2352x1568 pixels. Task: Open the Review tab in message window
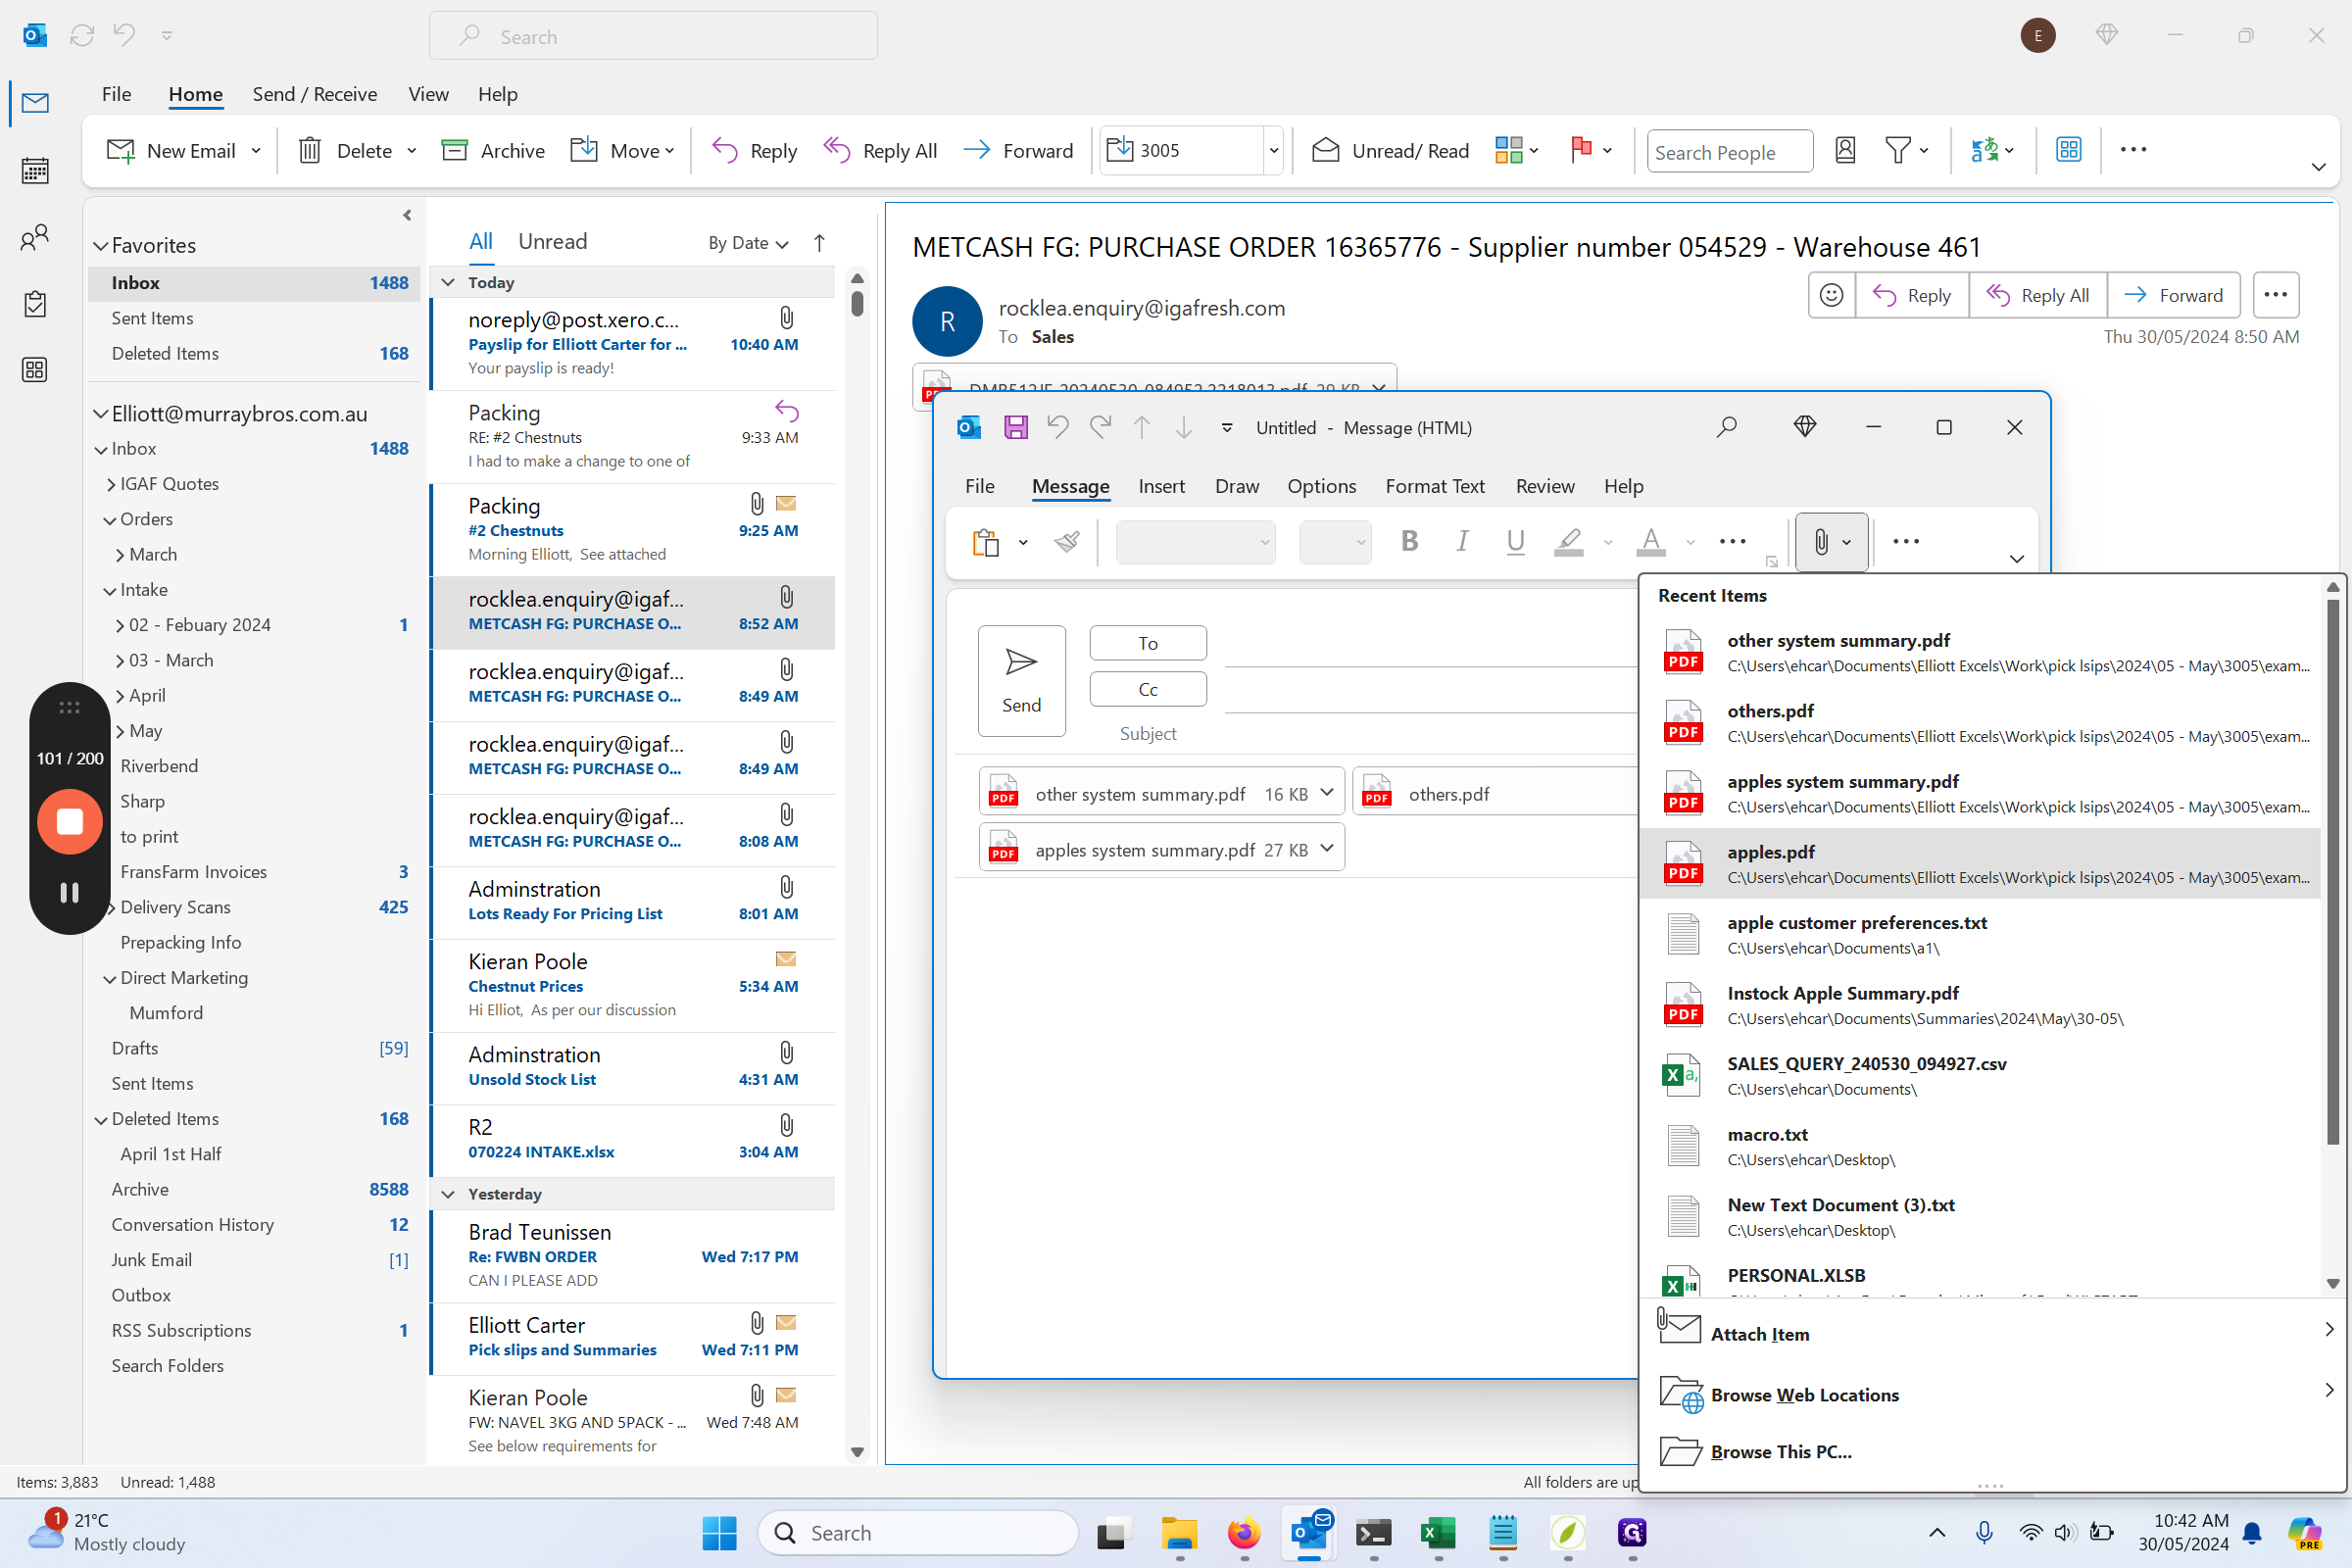pyautogui.click(x=1544, y=486)
